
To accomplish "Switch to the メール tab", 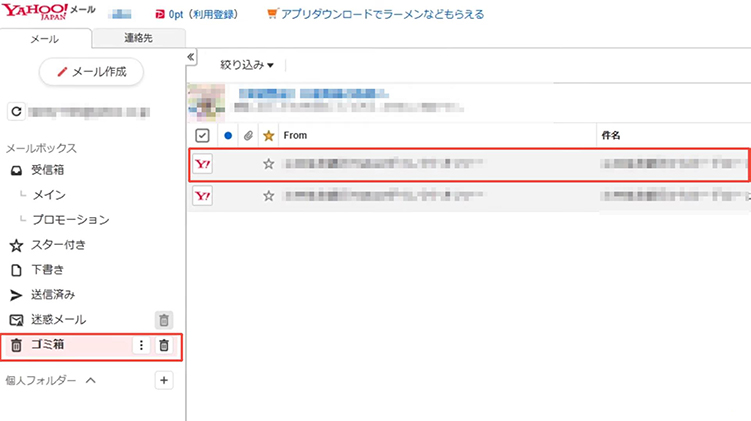I will coord(45,39).
